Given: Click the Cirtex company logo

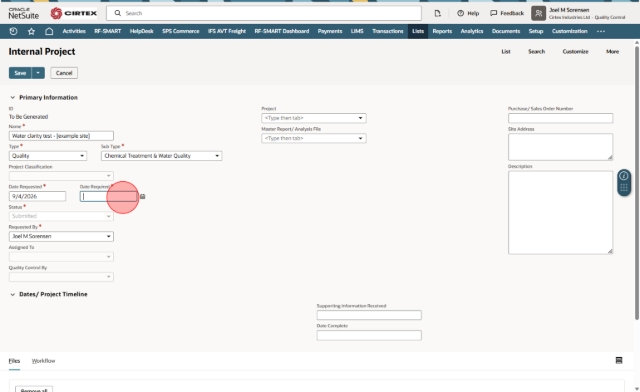Looking at the screenshot, I should 74,13.
